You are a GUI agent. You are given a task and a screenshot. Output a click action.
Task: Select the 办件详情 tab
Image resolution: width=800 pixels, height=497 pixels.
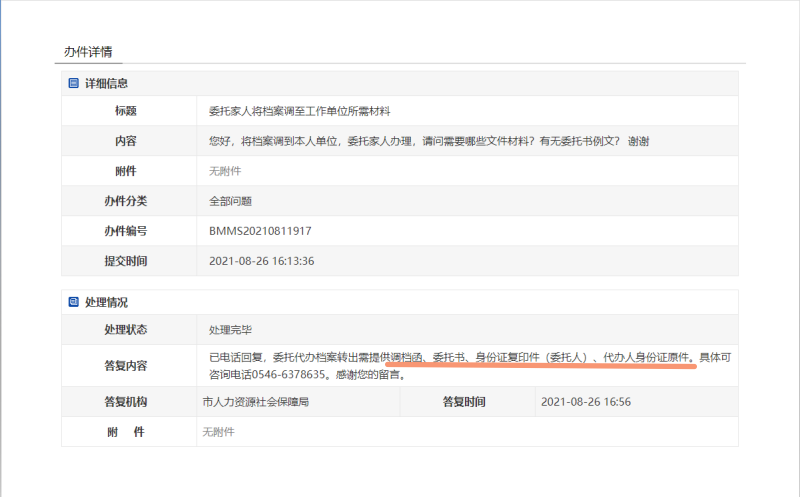[x=88, y=52]
